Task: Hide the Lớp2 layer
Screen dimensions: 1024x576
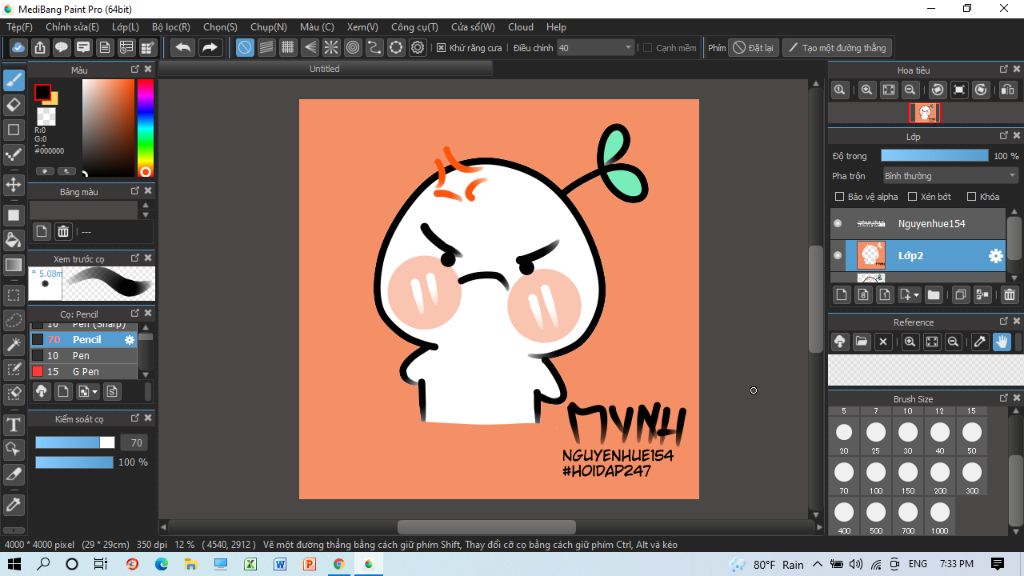Action: tap(838, 255)
